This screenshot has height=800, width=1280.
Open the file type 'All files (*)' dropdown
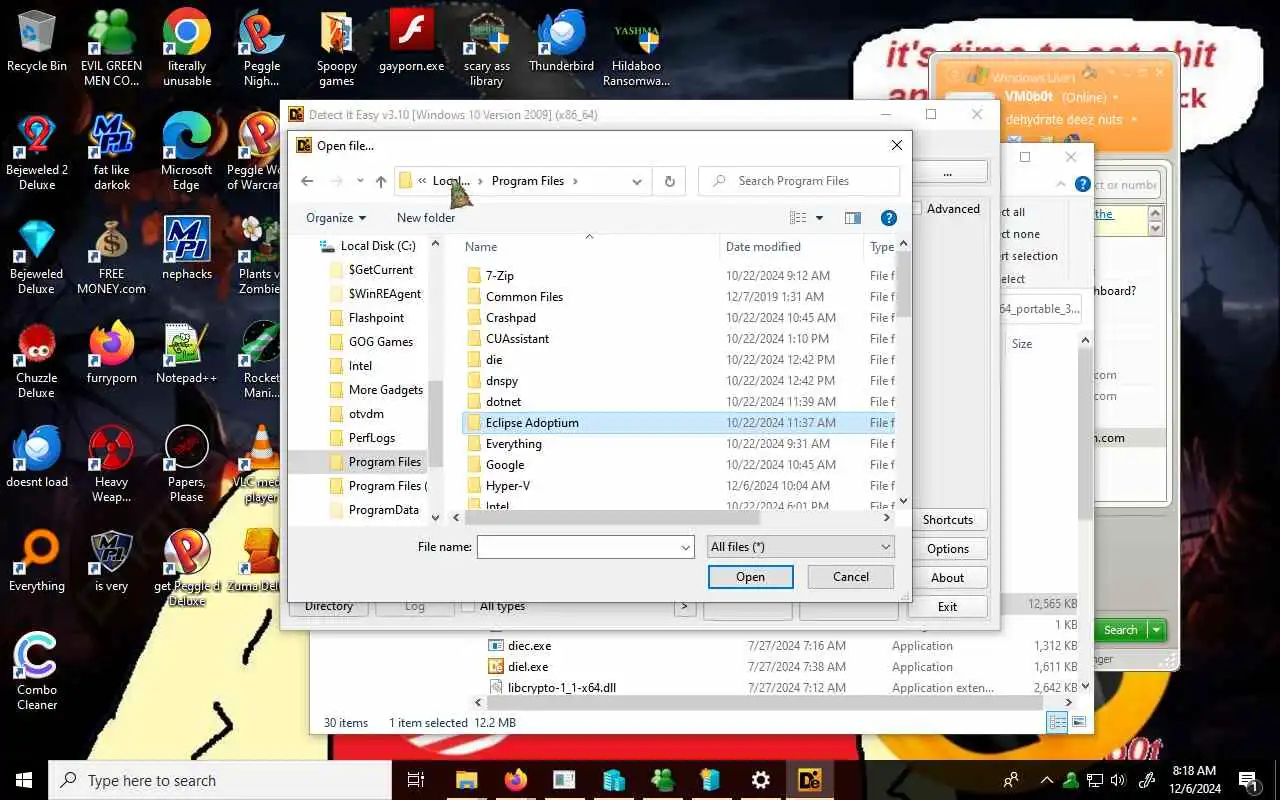tap(800, 547)
